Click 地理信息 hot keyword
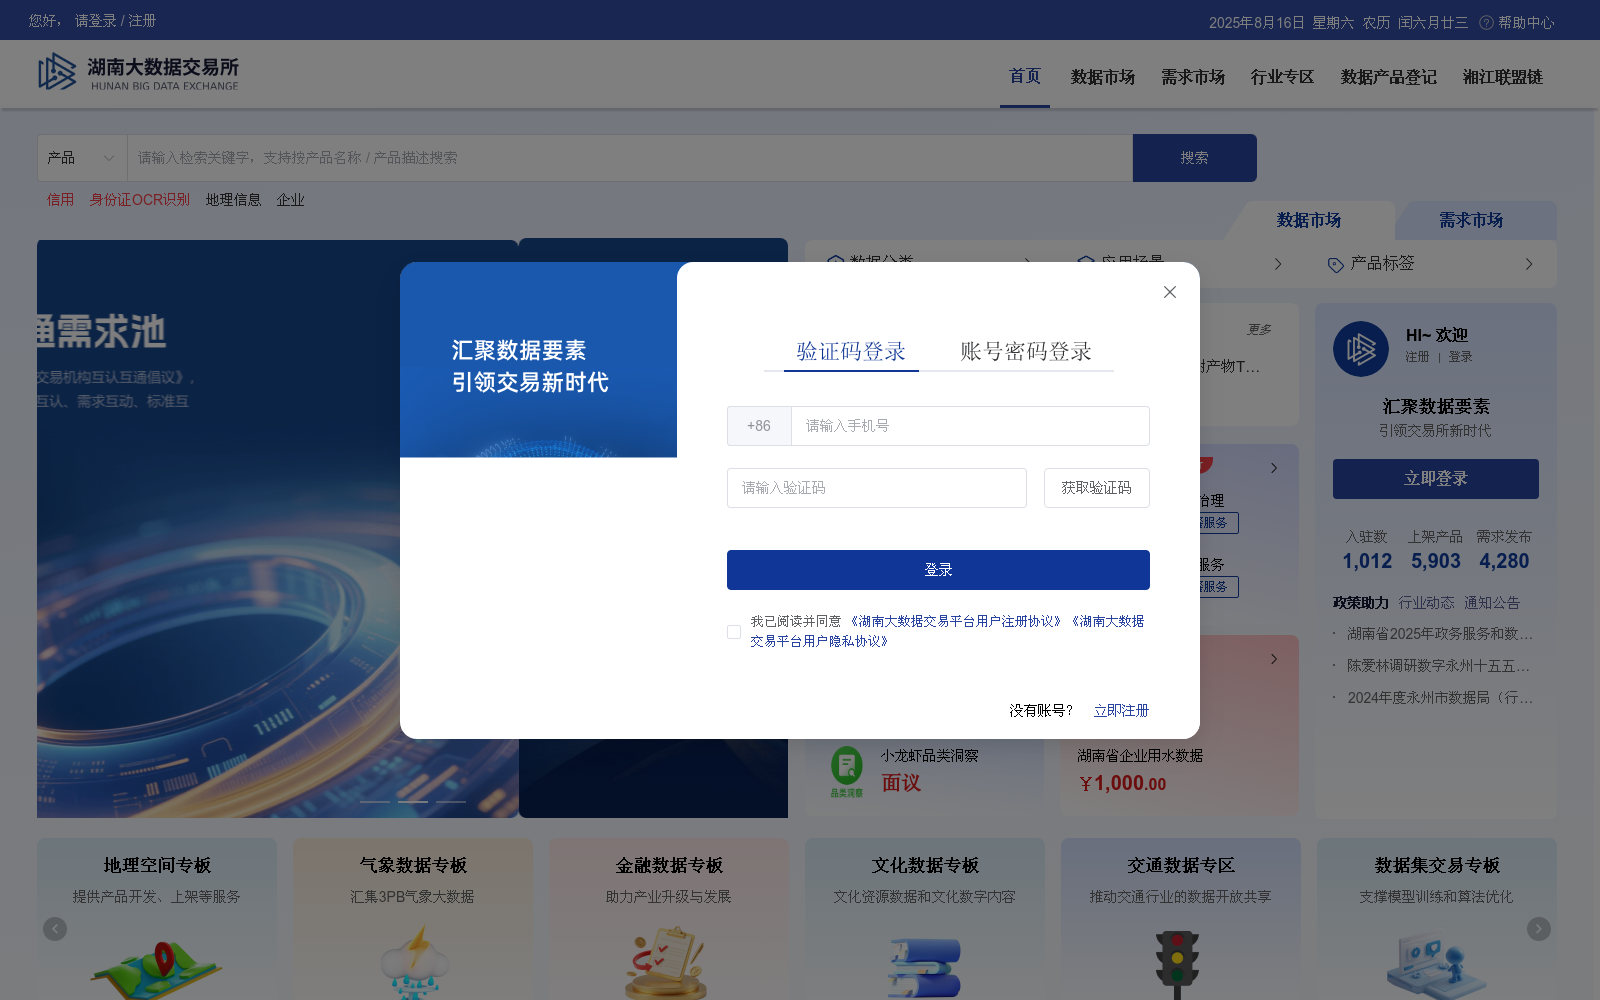Image resolution: width=1600 pixels, height=1000 pixels. point(233,200)
